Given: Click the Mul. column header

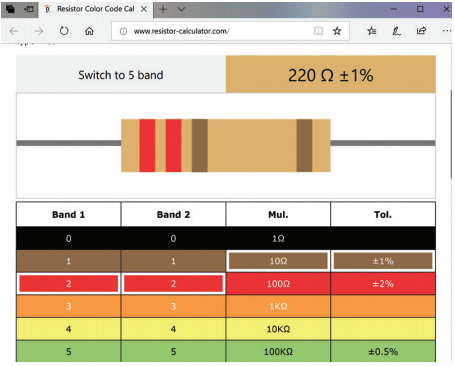Looking at the screenshot, I should (x=278, y=214).
